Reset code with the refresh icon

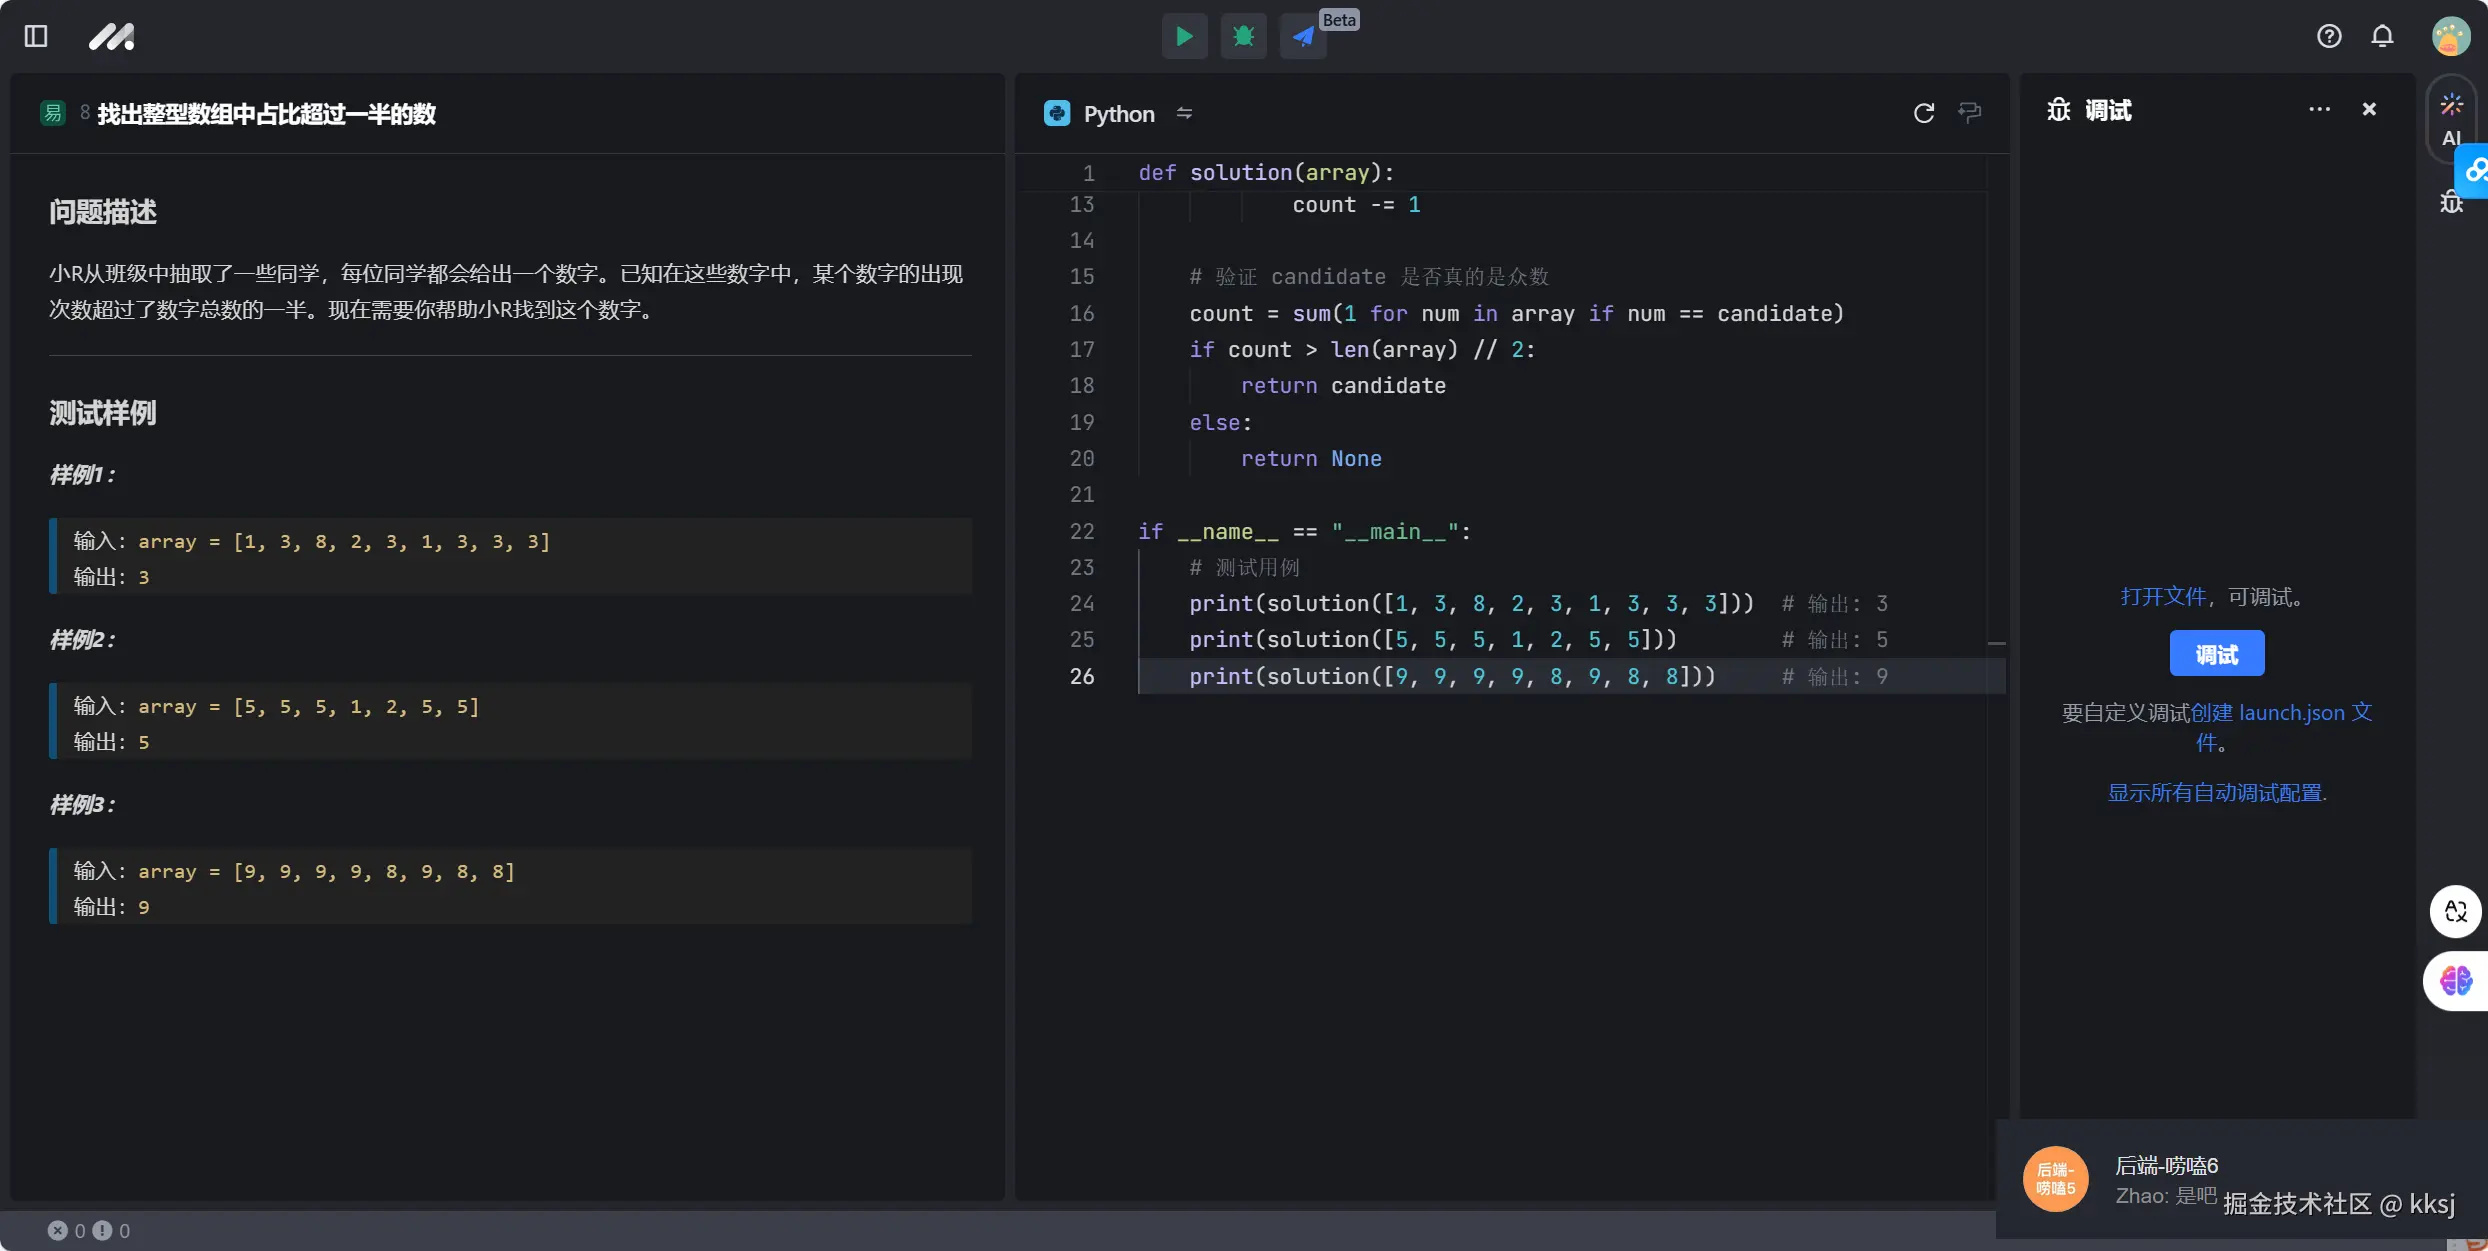[1923, 113]
